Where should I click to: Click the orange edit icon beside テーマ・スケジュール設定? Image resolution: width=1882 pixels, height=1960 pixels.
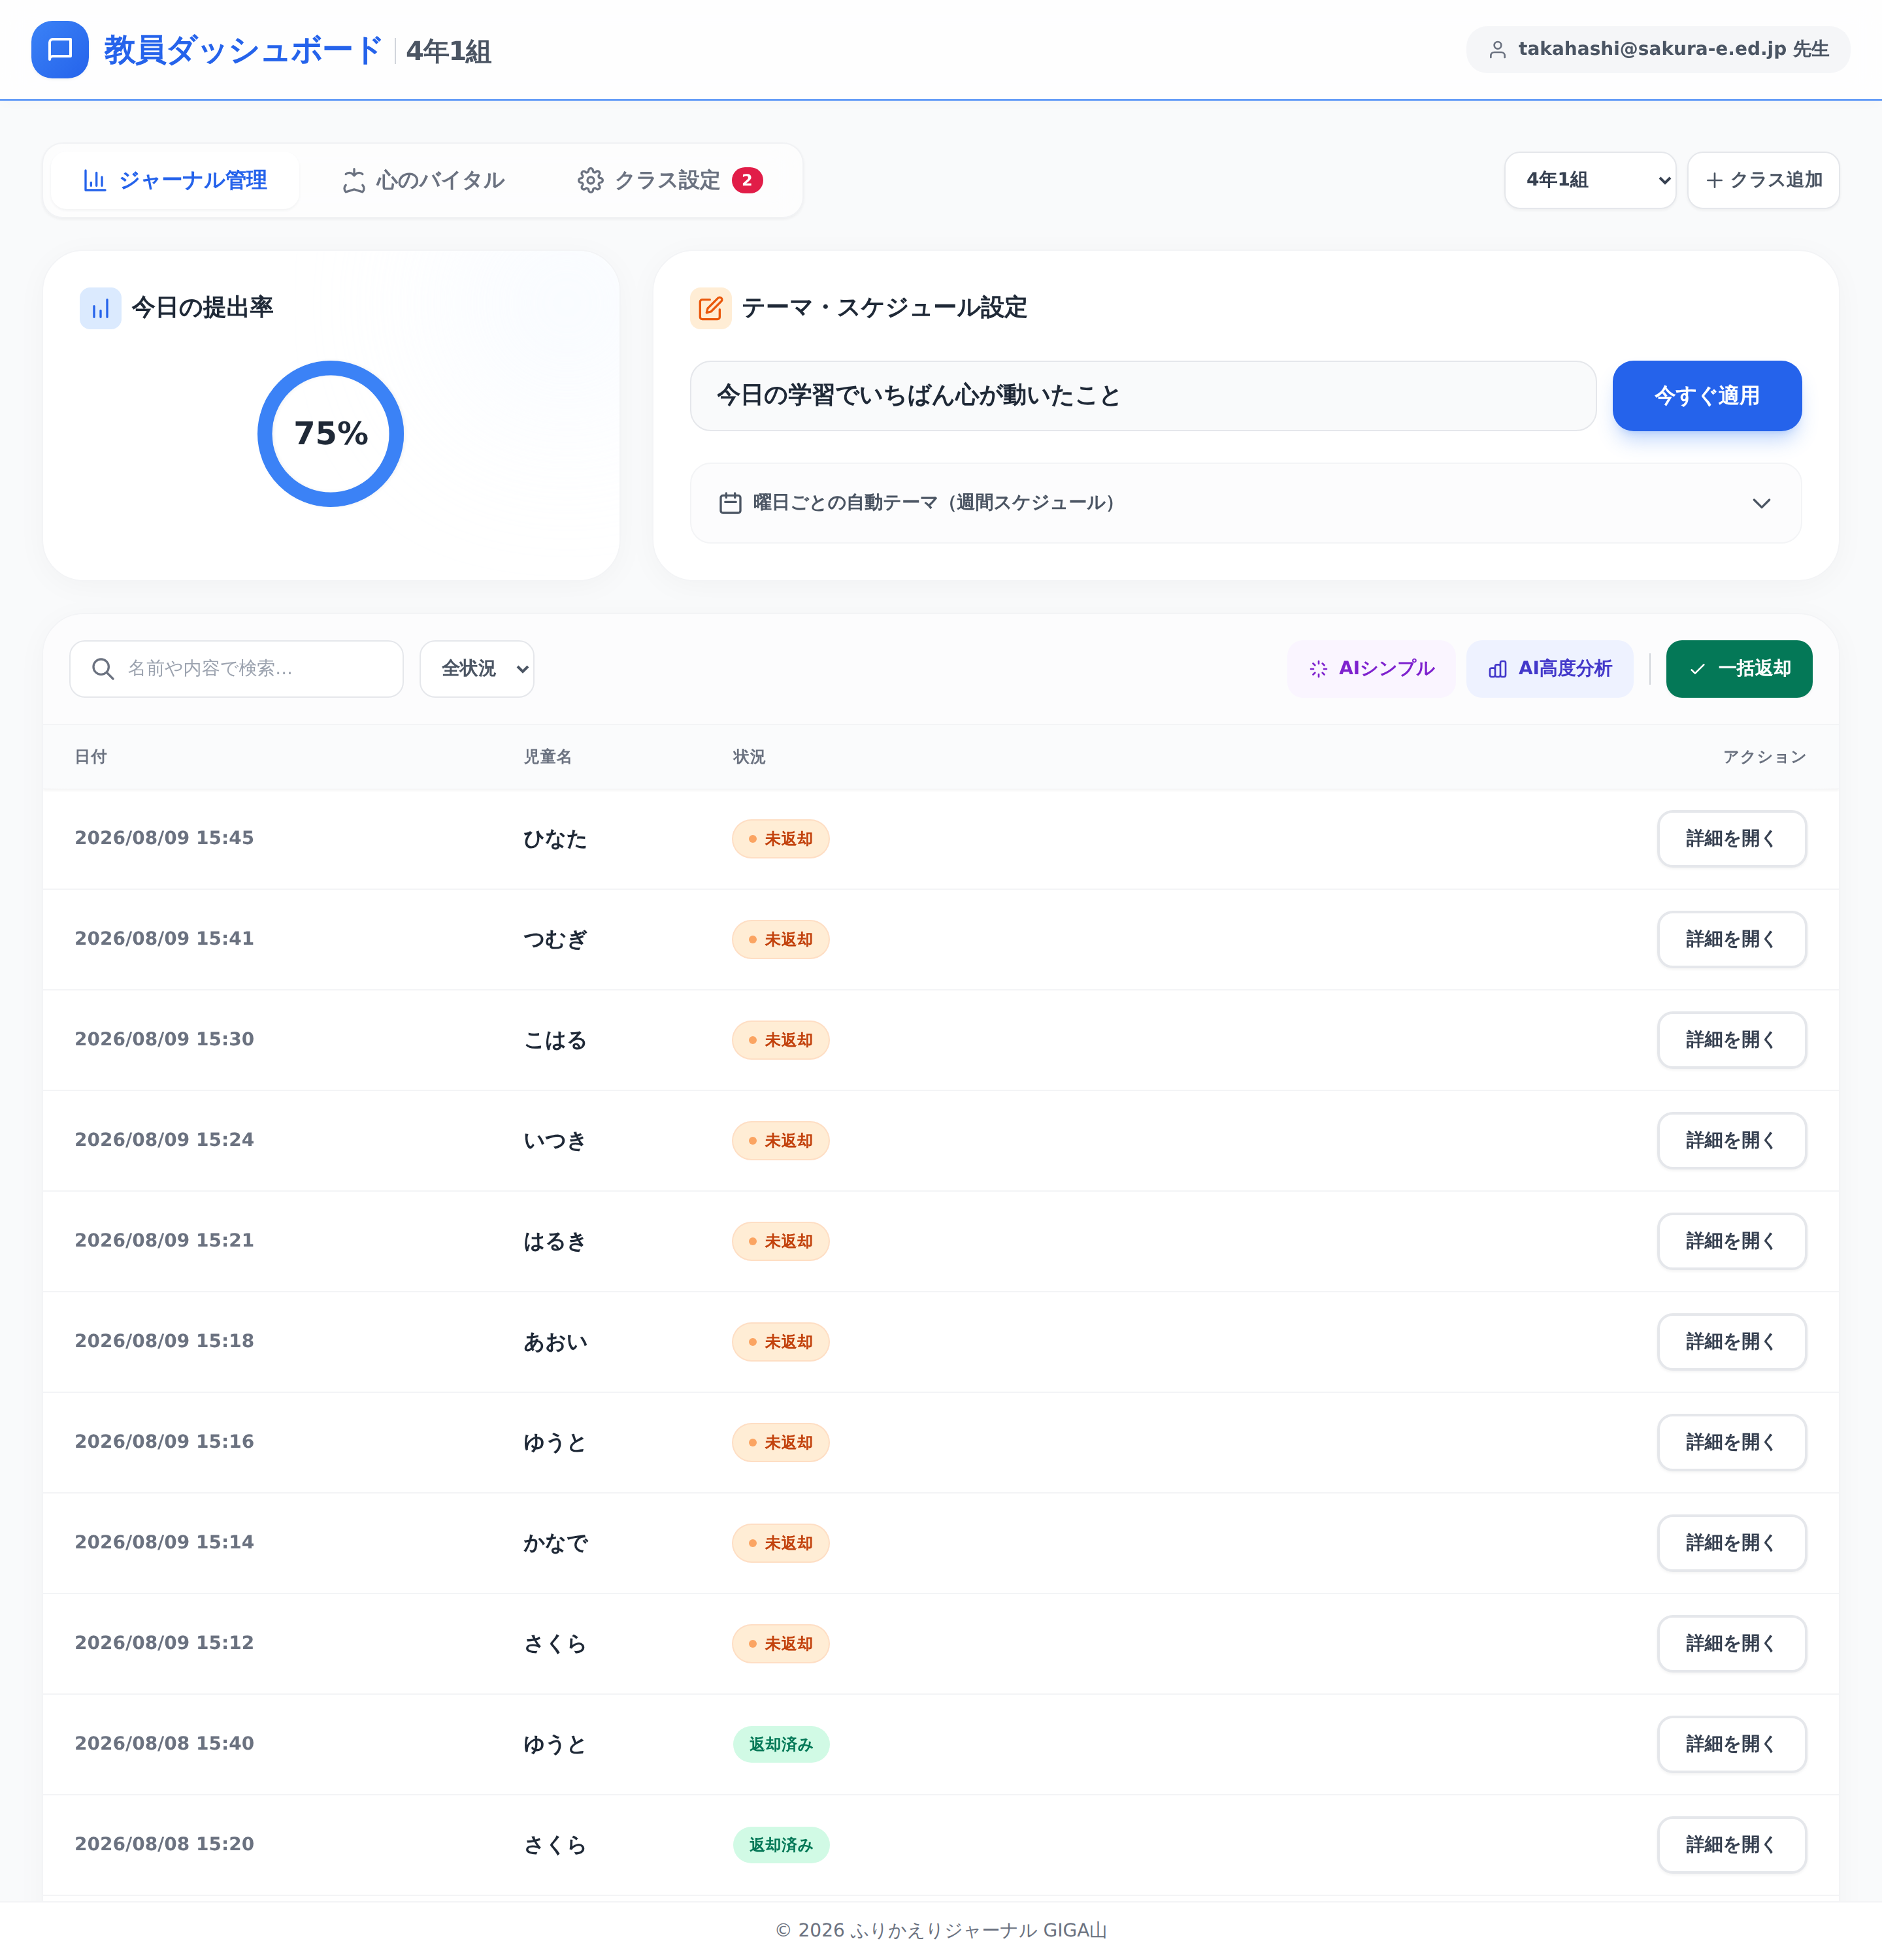(x=710, y=308)
